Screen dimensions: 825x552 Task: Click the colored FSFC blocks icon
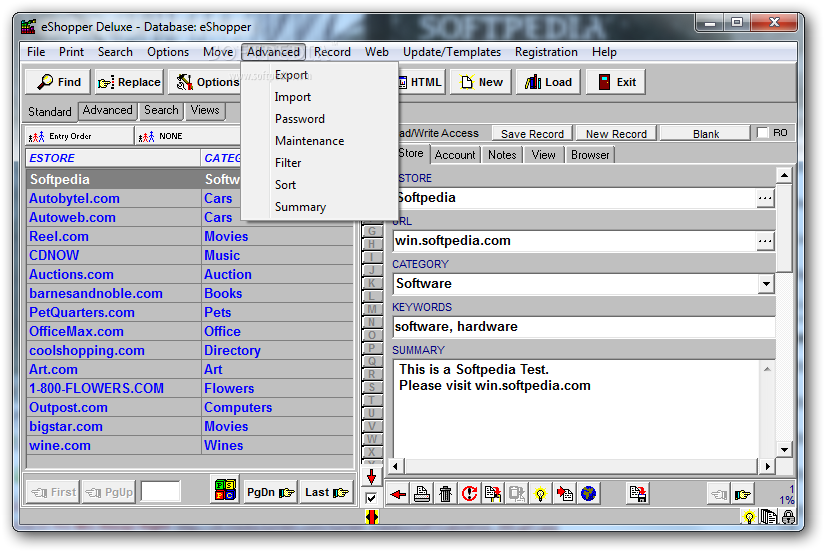(x=225, y=489)
